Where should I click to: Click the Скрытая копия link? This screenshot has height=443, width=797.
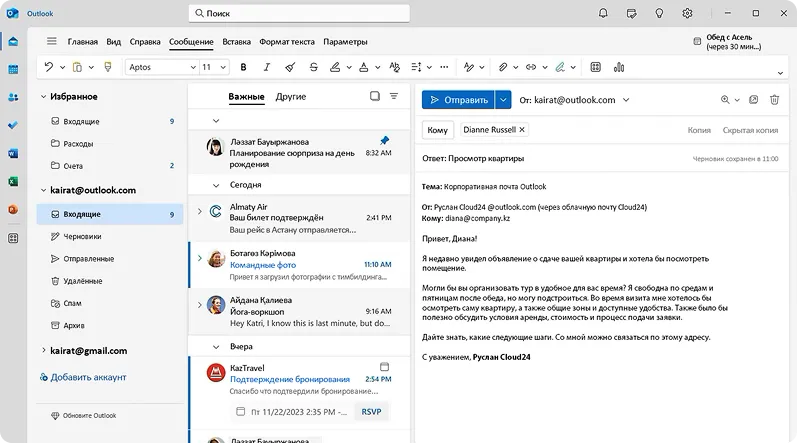tap(750, 130)
